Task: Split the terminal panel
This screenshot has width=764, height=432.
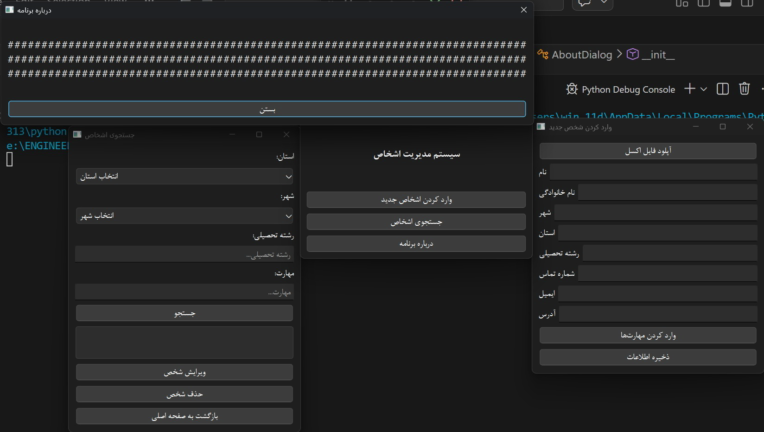Action: coord(723,89)
